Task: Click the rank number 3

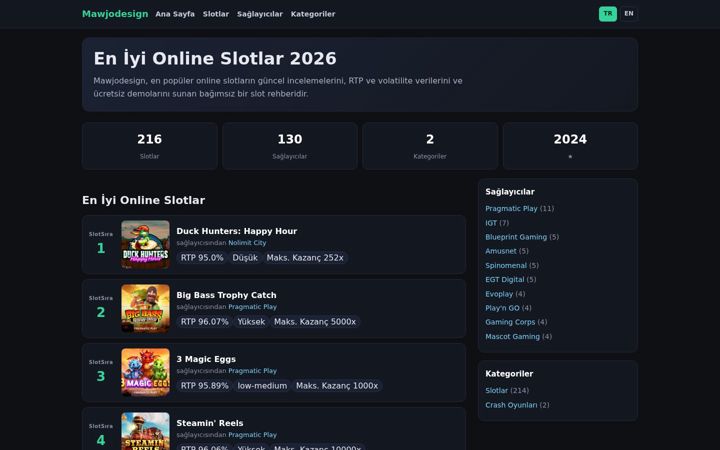Action: (101, 376)
